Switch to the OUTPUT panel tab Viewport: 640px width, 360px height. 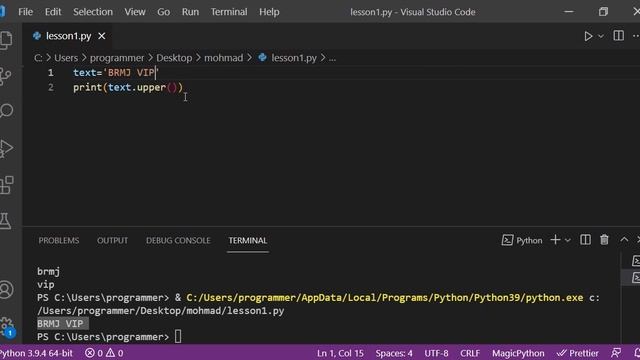(112, 240)
